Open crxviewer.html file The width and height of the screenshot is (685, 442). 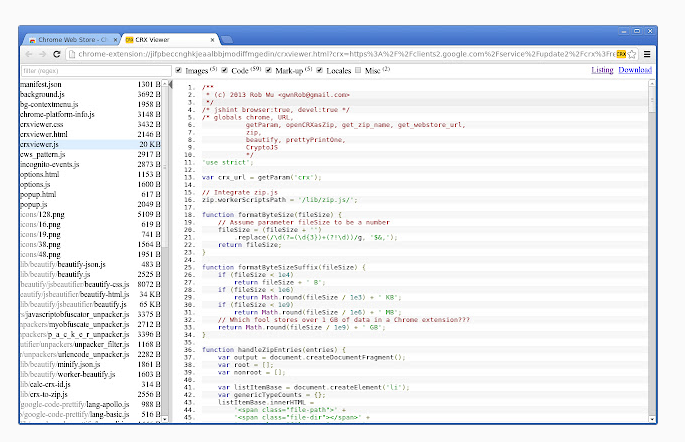(x=90, y=135)
